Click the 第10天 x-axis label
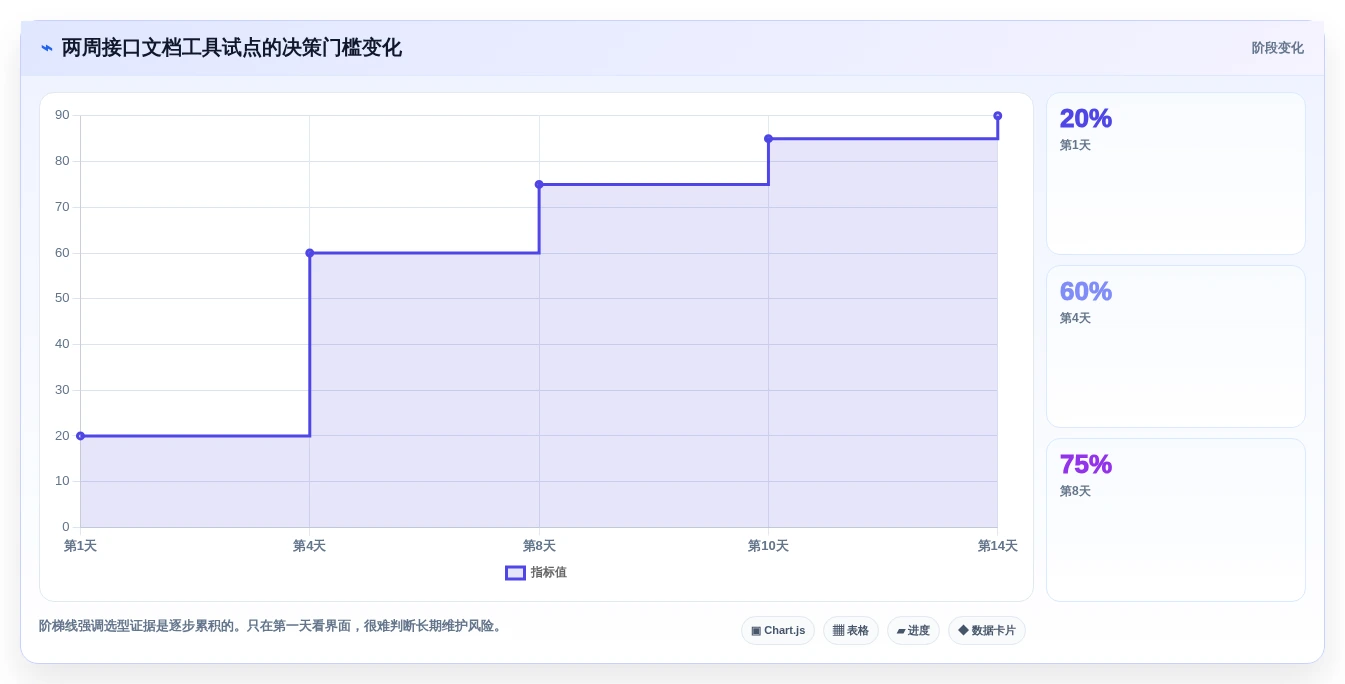The height and width of the screenshot is (684, 1345). click(x=768, y=546)
